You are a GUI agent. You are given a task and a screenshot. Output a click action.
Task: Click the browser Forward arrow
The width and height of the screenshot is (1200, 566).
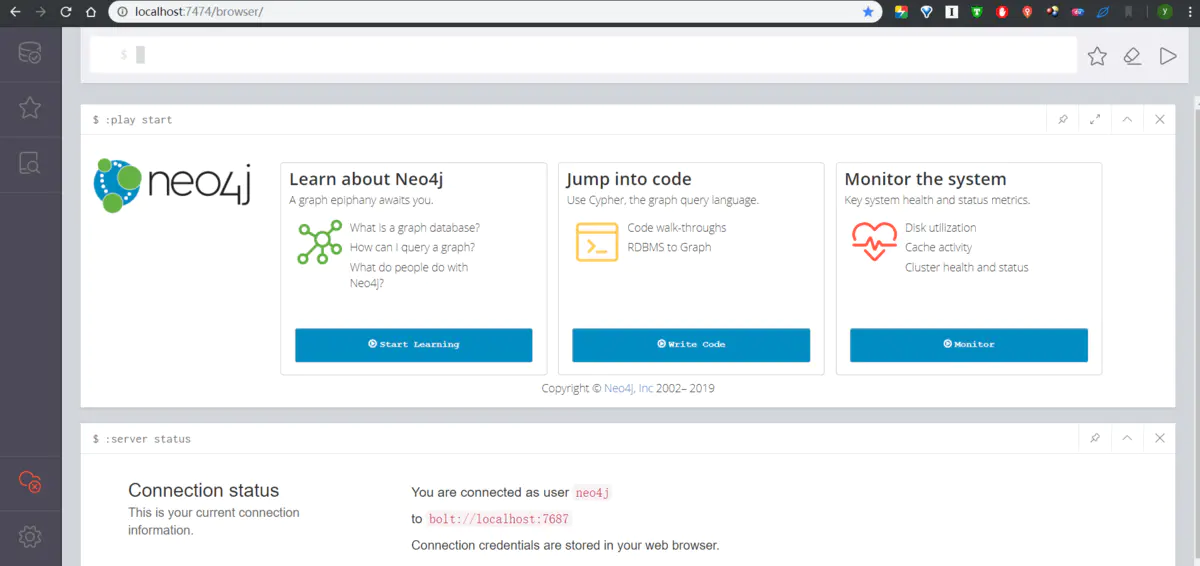point(40,12)
